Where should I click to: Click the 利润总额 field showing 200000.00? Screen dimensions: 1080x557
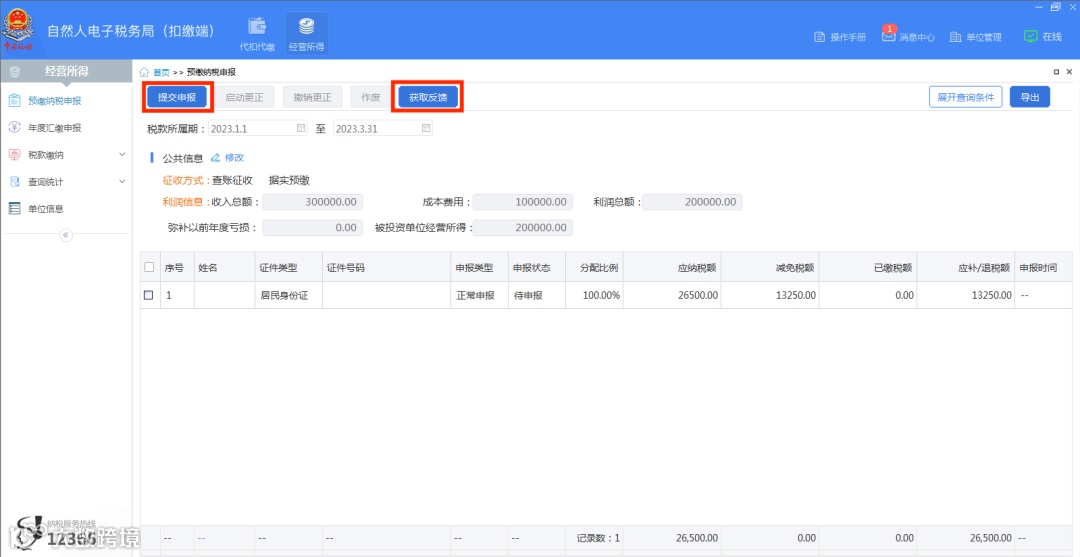click(692, 202)
